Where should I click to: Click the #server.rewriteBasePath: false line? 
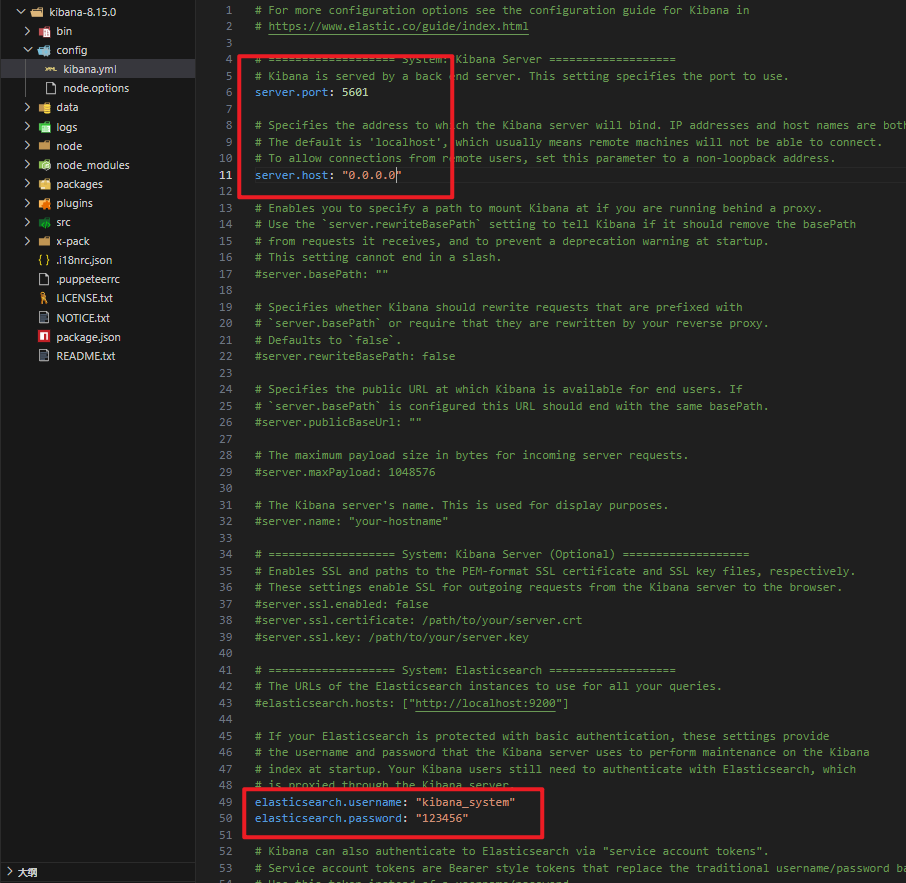355,357
